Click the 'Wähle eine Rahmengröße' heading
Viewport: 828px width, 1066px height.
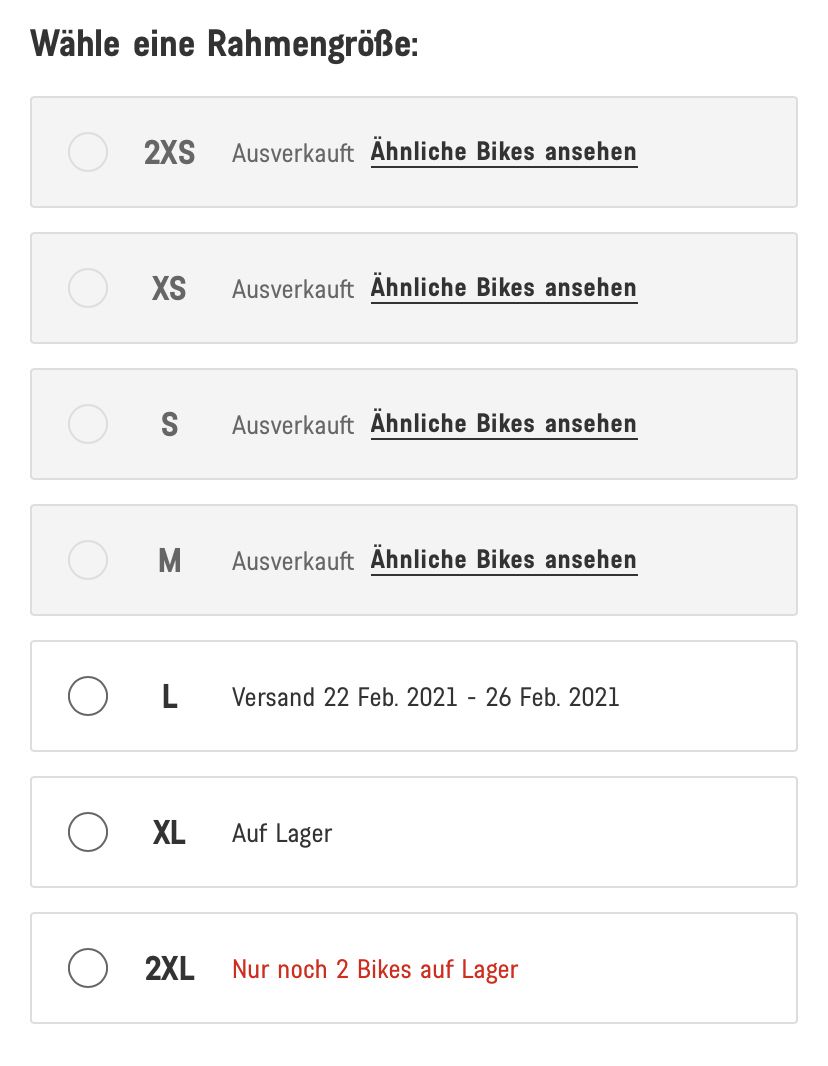click(224, 45)
